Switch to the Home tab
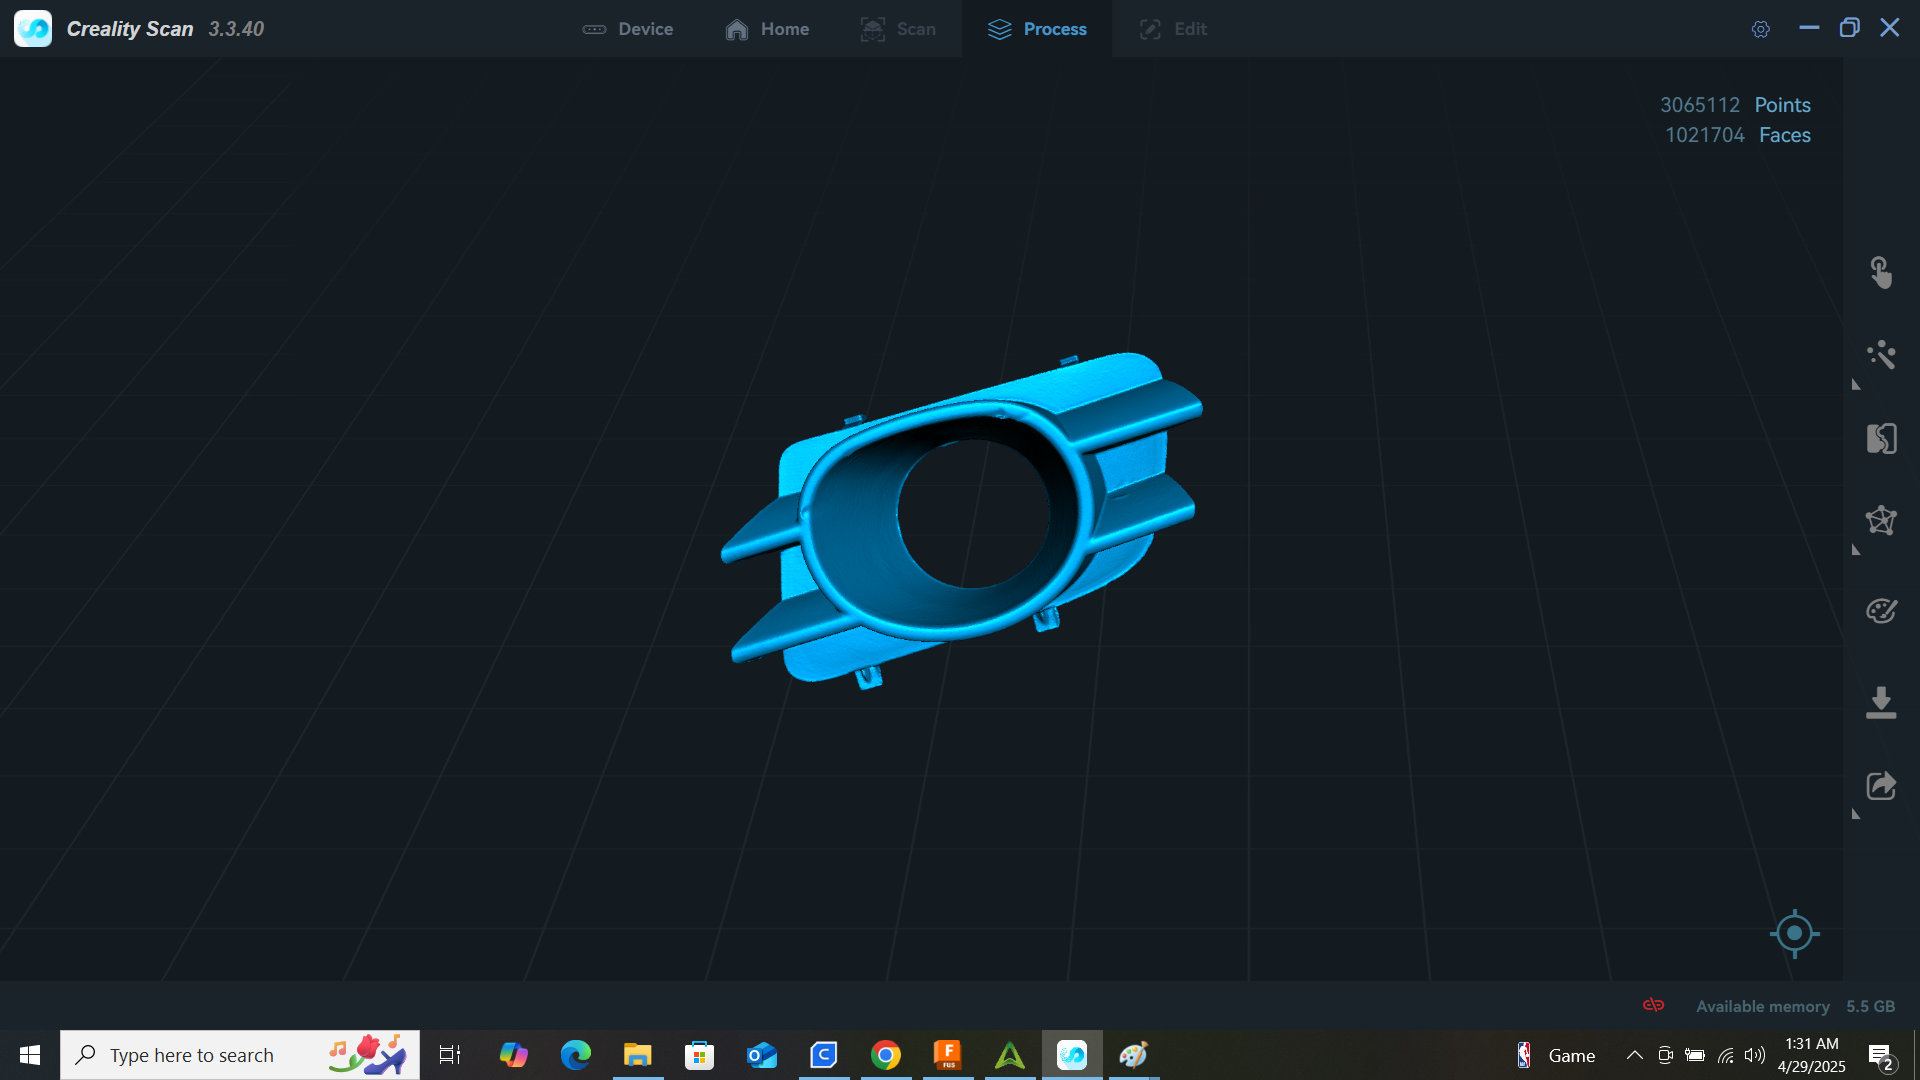 click(x=767, y=29)
